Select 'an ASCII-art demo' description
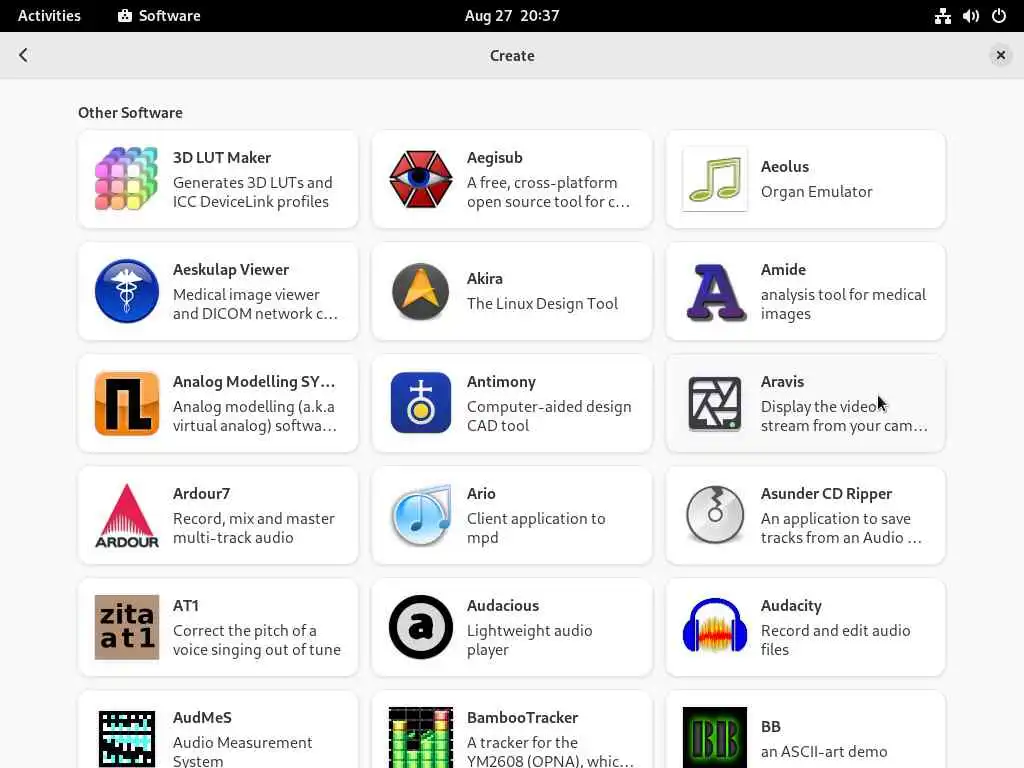Viewport: 1024px width, 768px height. click(824, 752)
